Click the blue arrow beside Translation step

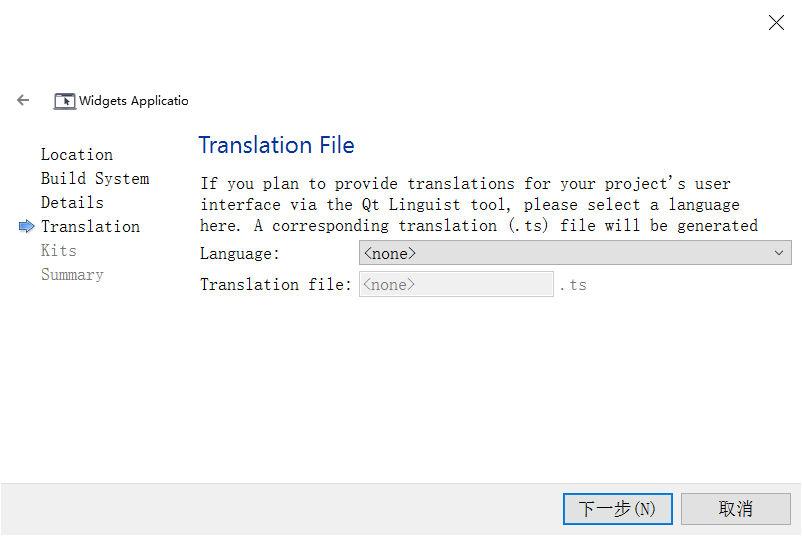click(x=27, y=226)
